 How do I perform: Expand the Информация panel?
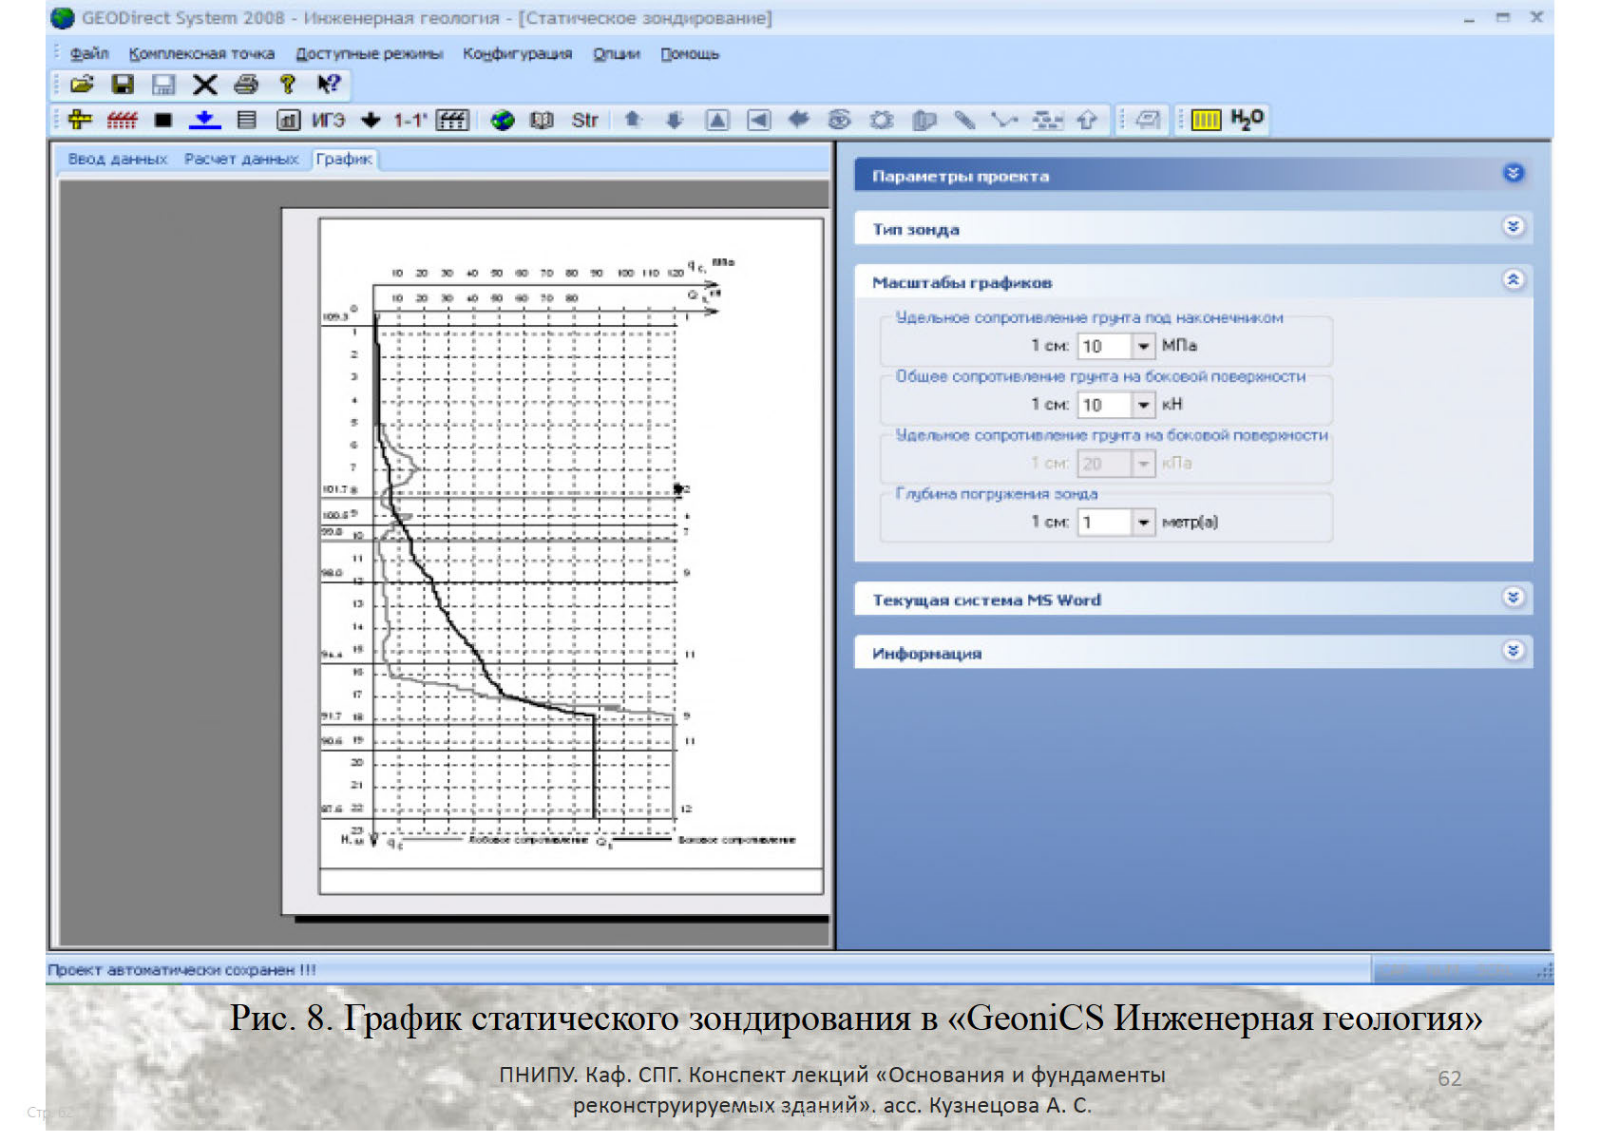tap(1513, 651)
